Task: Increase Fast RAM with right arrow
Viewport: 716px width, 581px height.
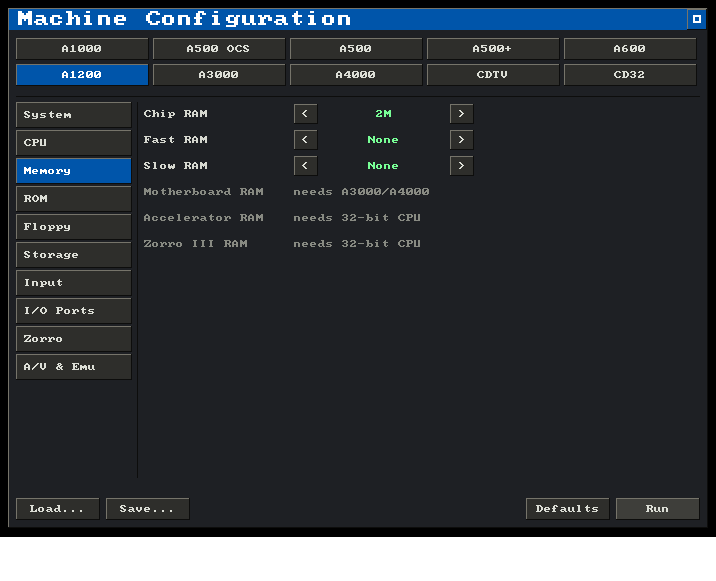Action: coord(462,140)
